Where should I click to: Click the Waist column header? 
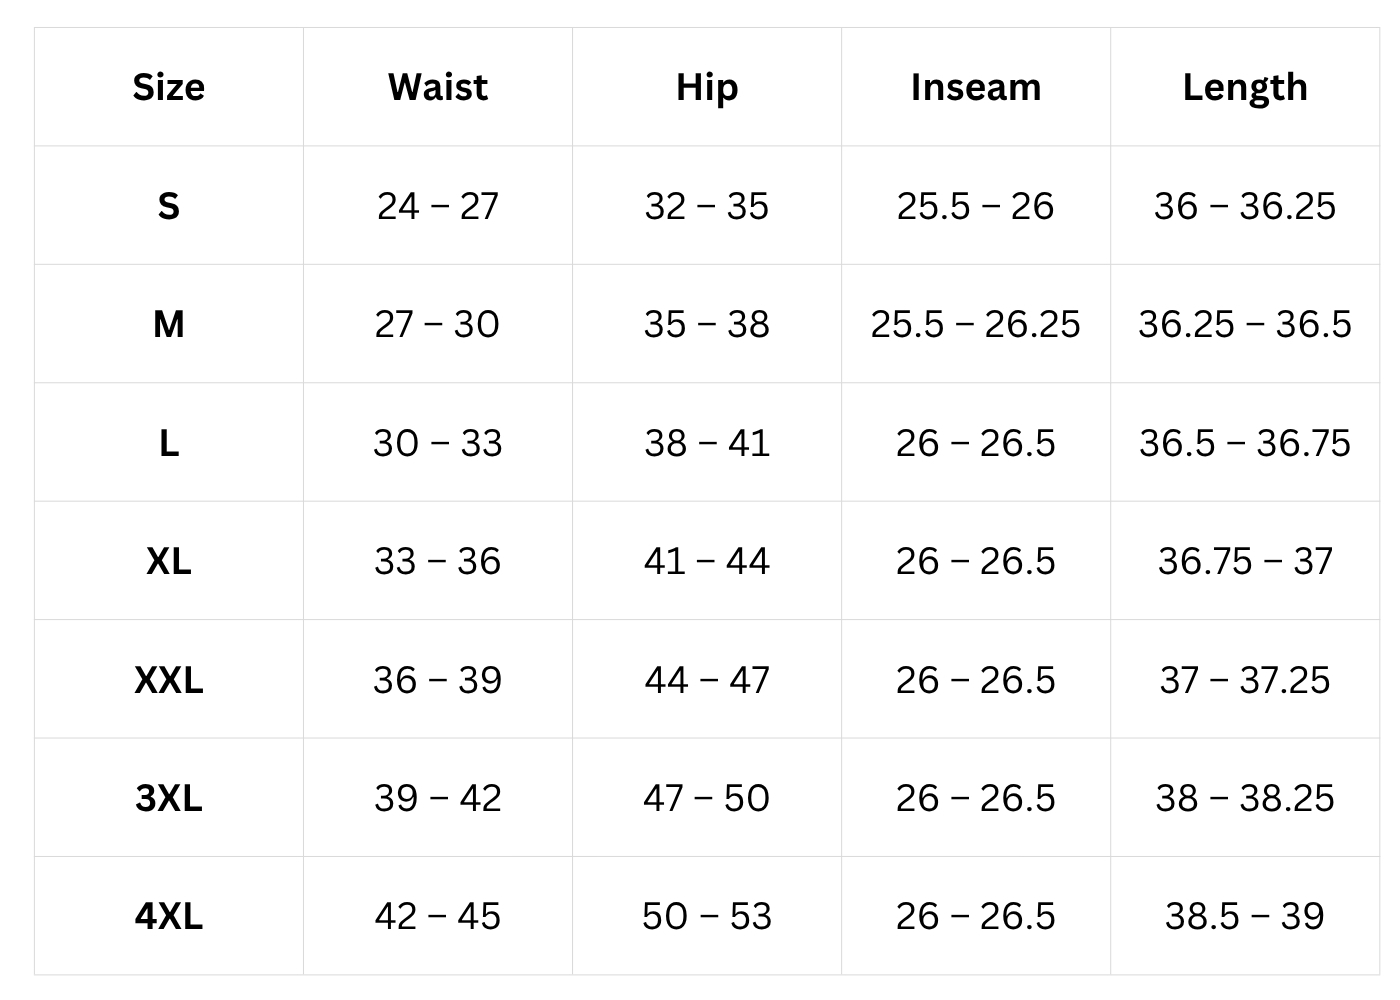438,88
